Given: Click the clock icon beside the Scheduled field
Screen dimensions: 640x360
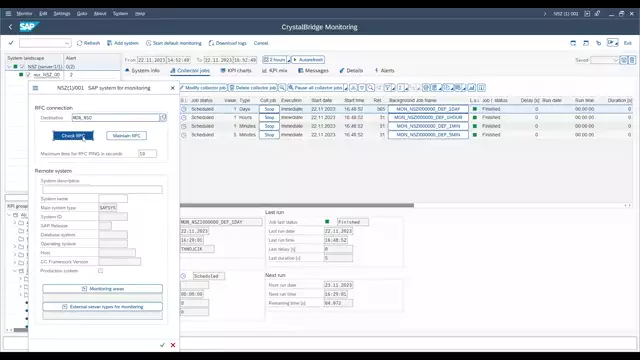Looking at the screenshot, I should (183, 276).
